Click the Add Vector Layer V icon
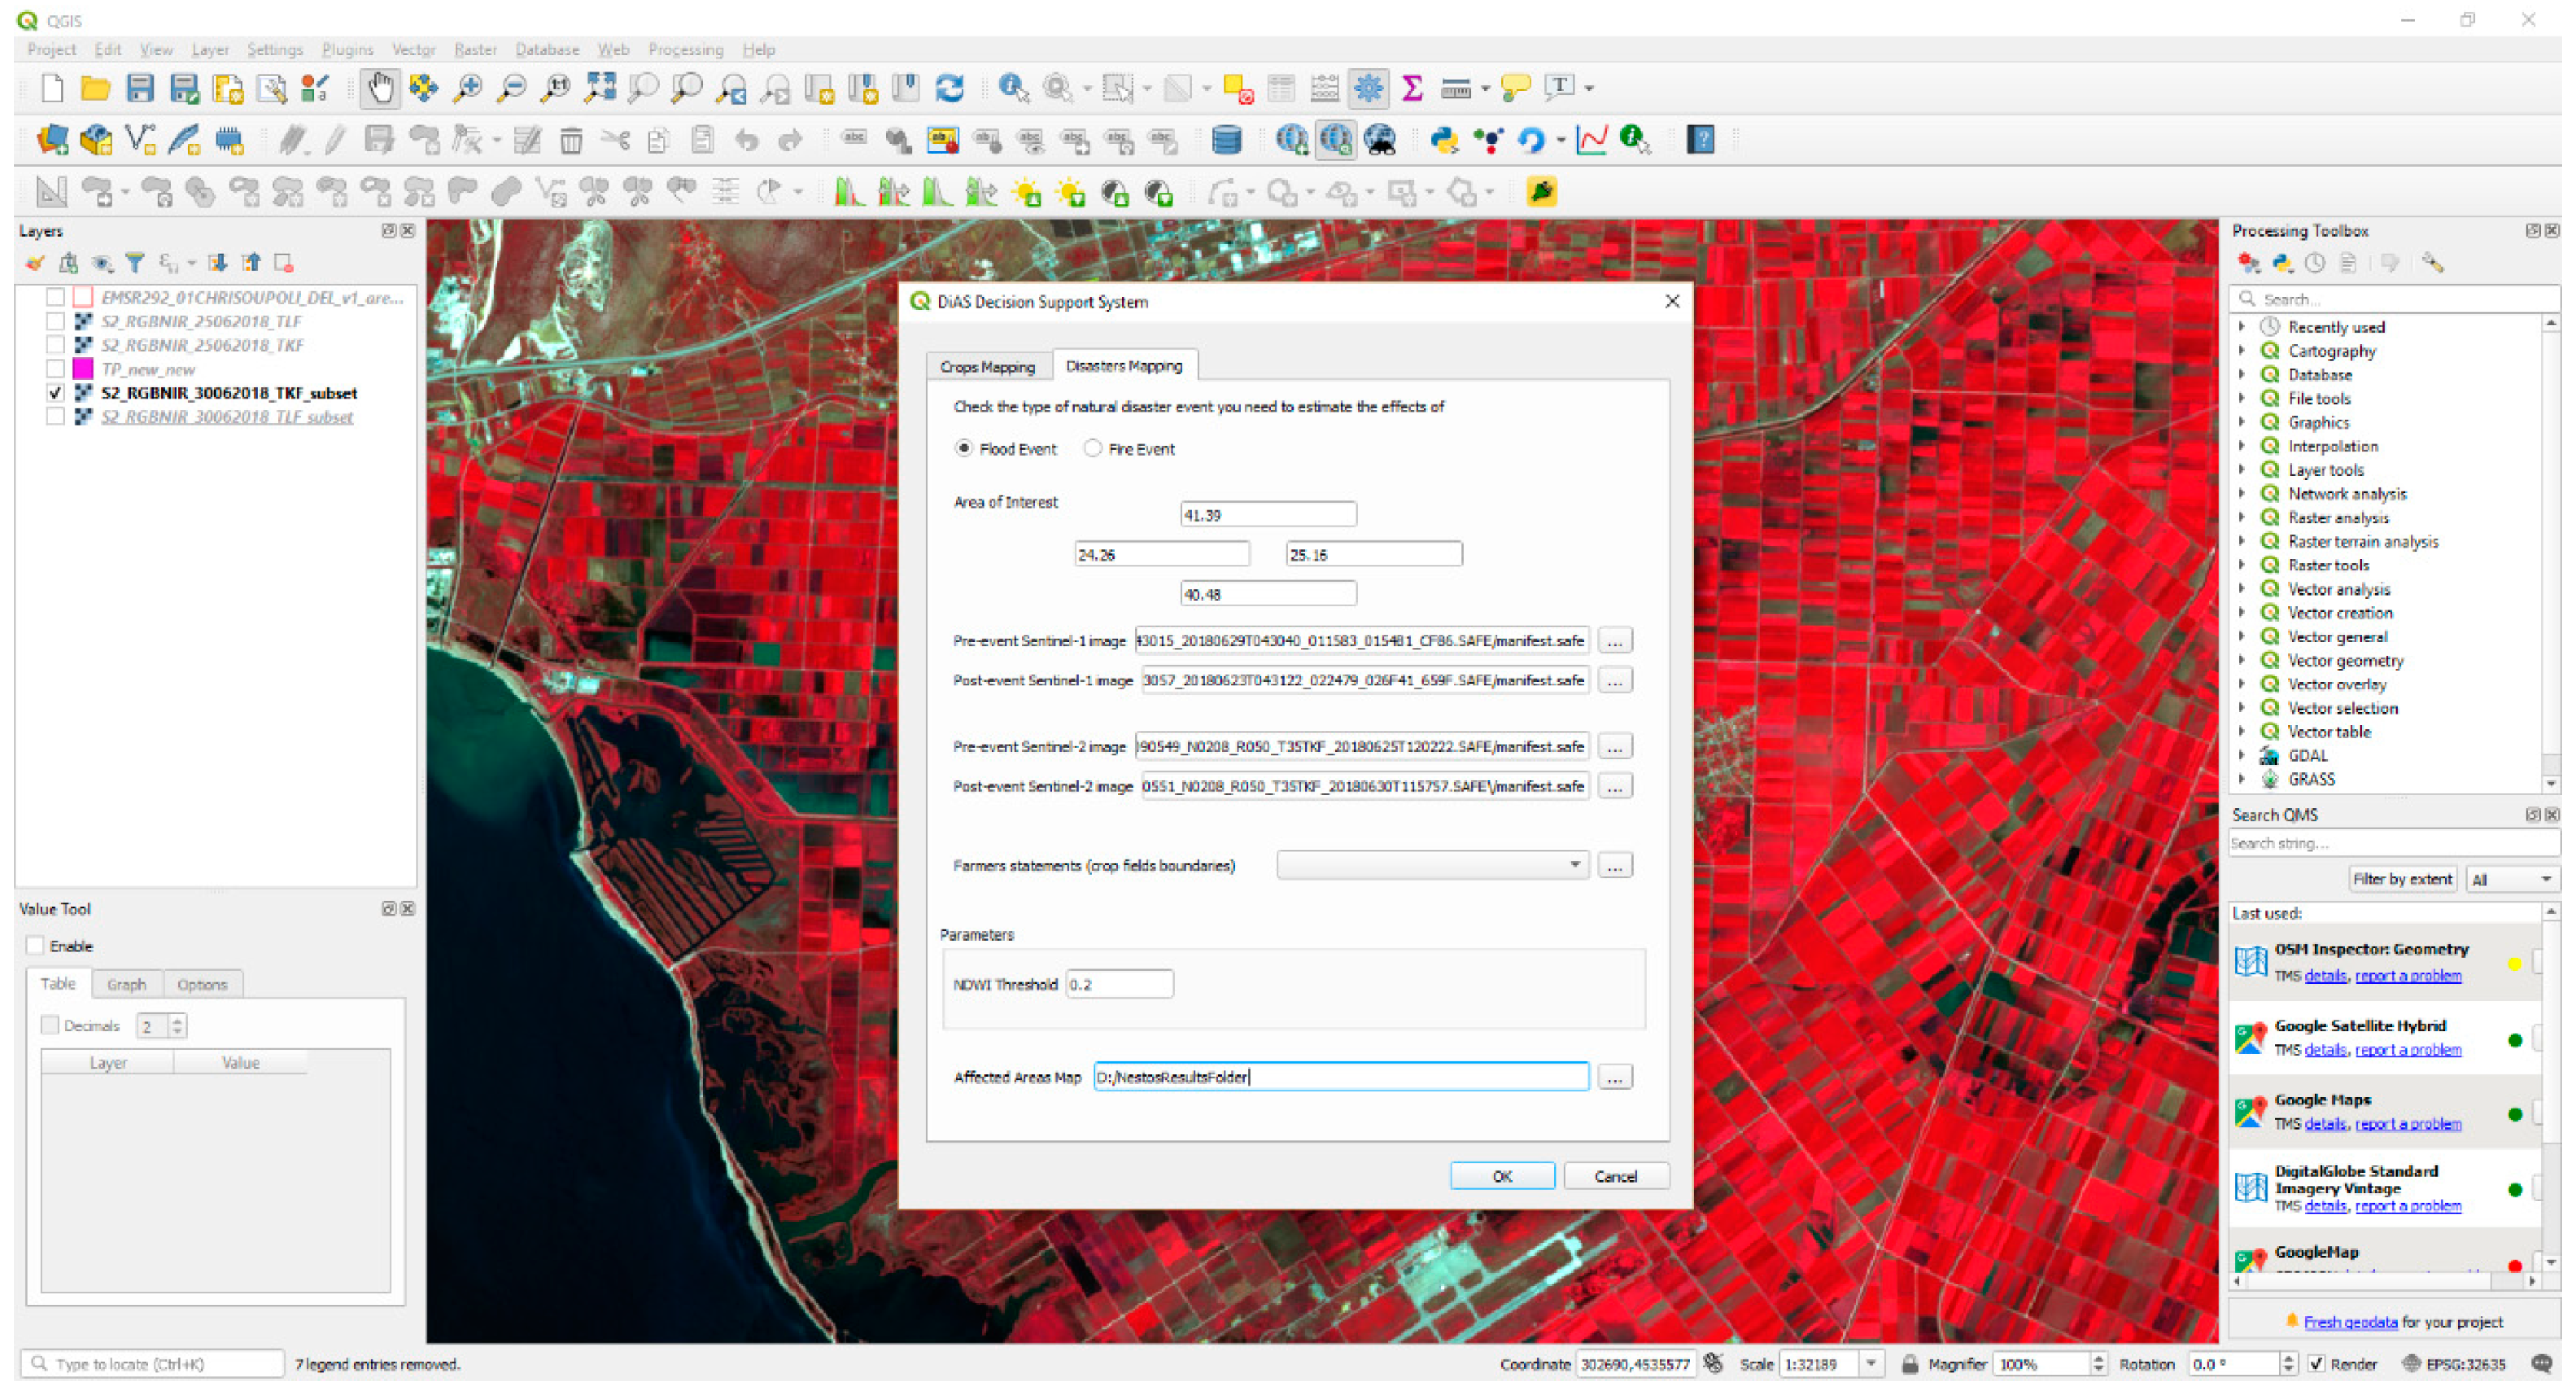2576x1394 pixels. click(140, 140)
